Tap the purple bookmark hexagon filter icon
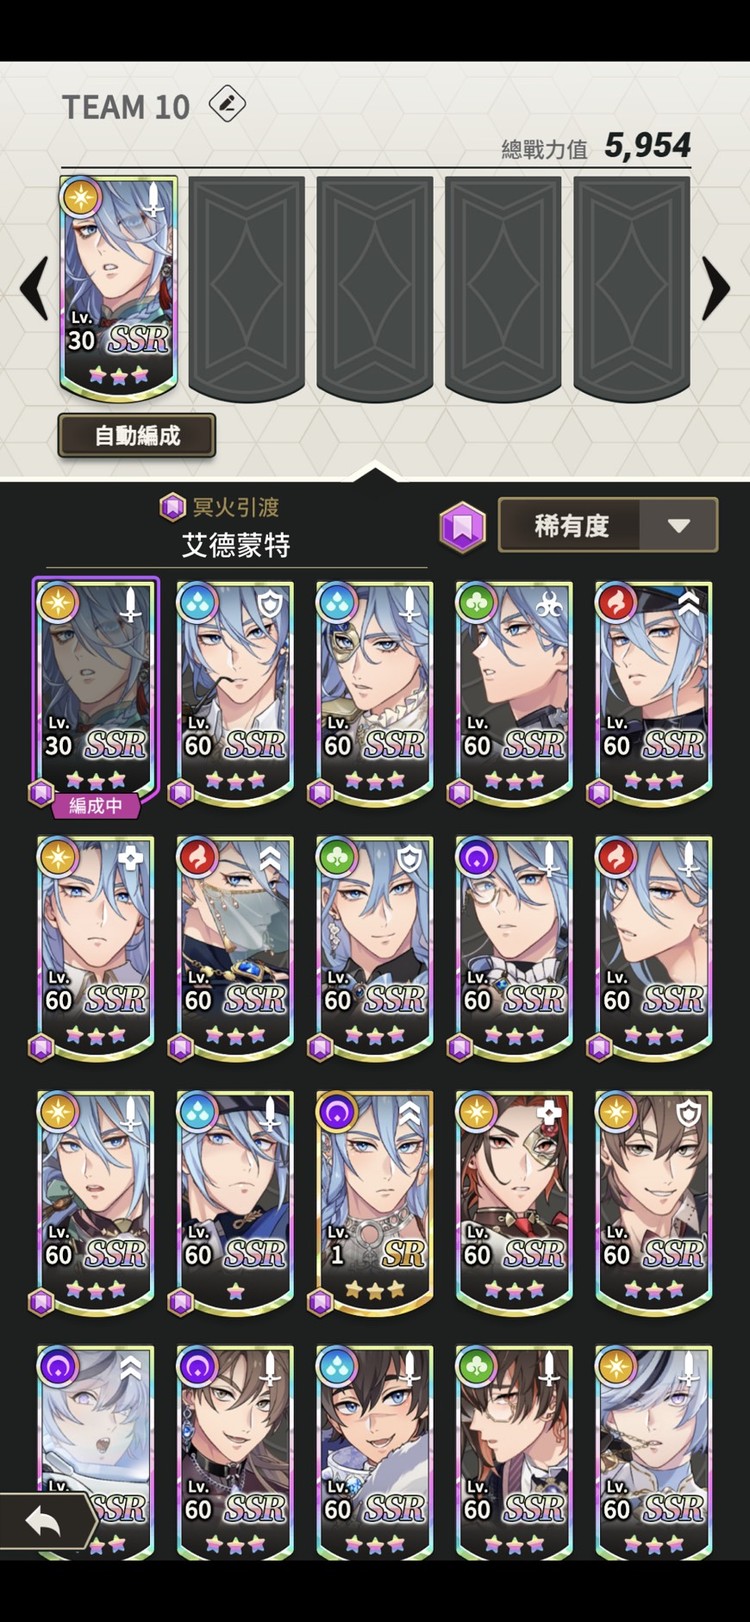The width and height of the screenshot is (750, 1622). coord(462,526)
